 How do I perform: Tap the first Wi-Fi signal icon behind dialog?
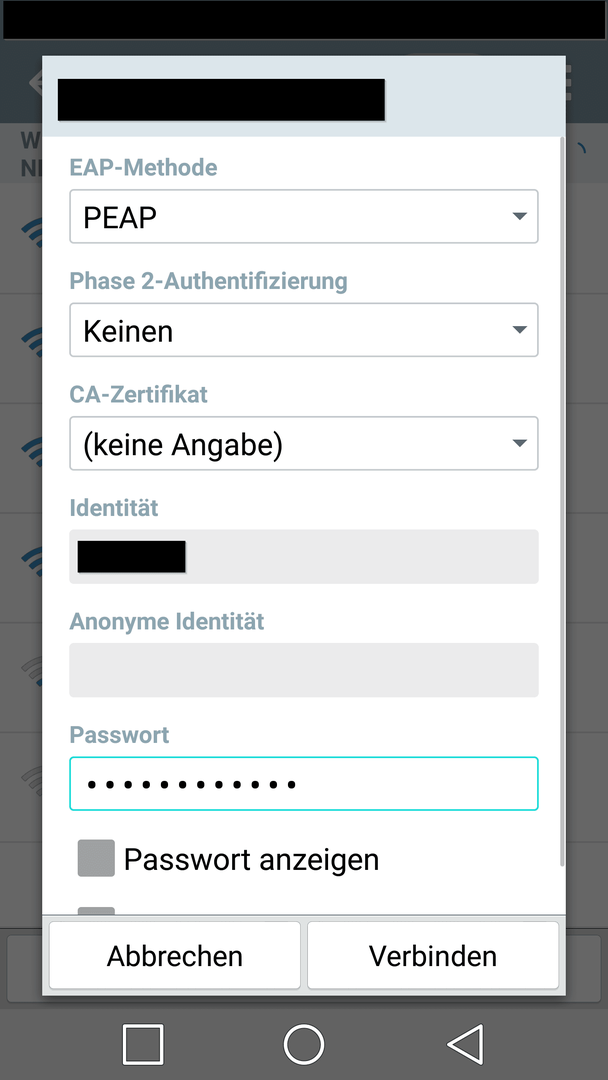[32, 232]
